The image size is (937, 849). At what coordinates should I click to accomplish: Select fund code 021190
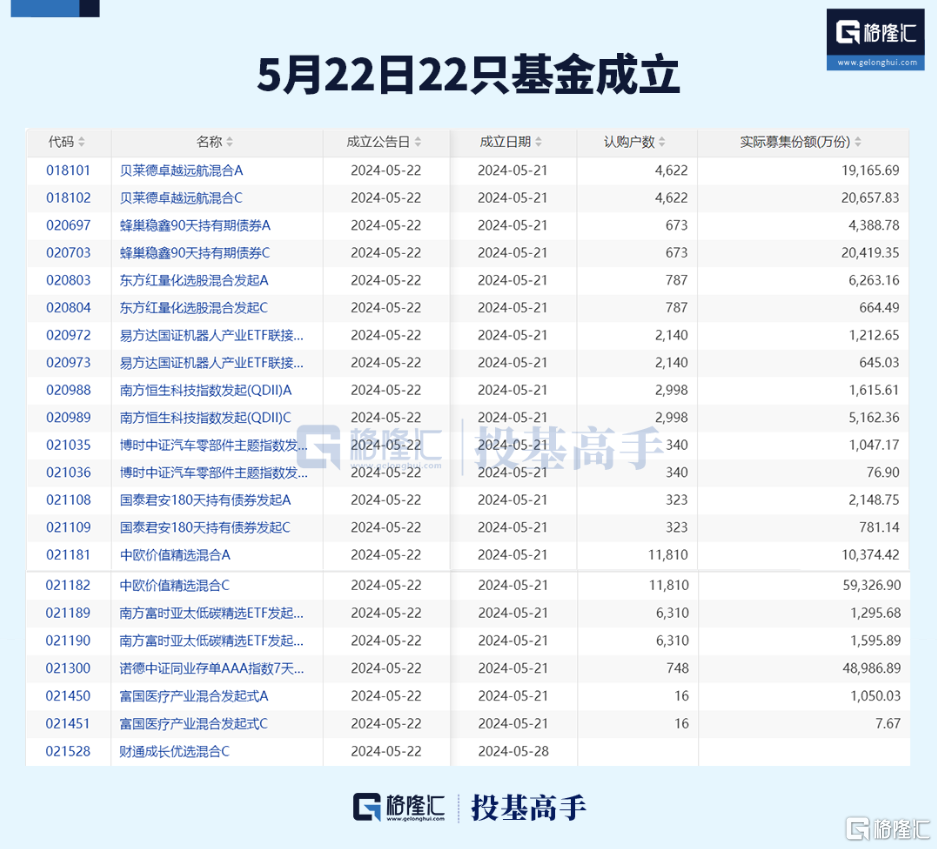coord(68,640)
